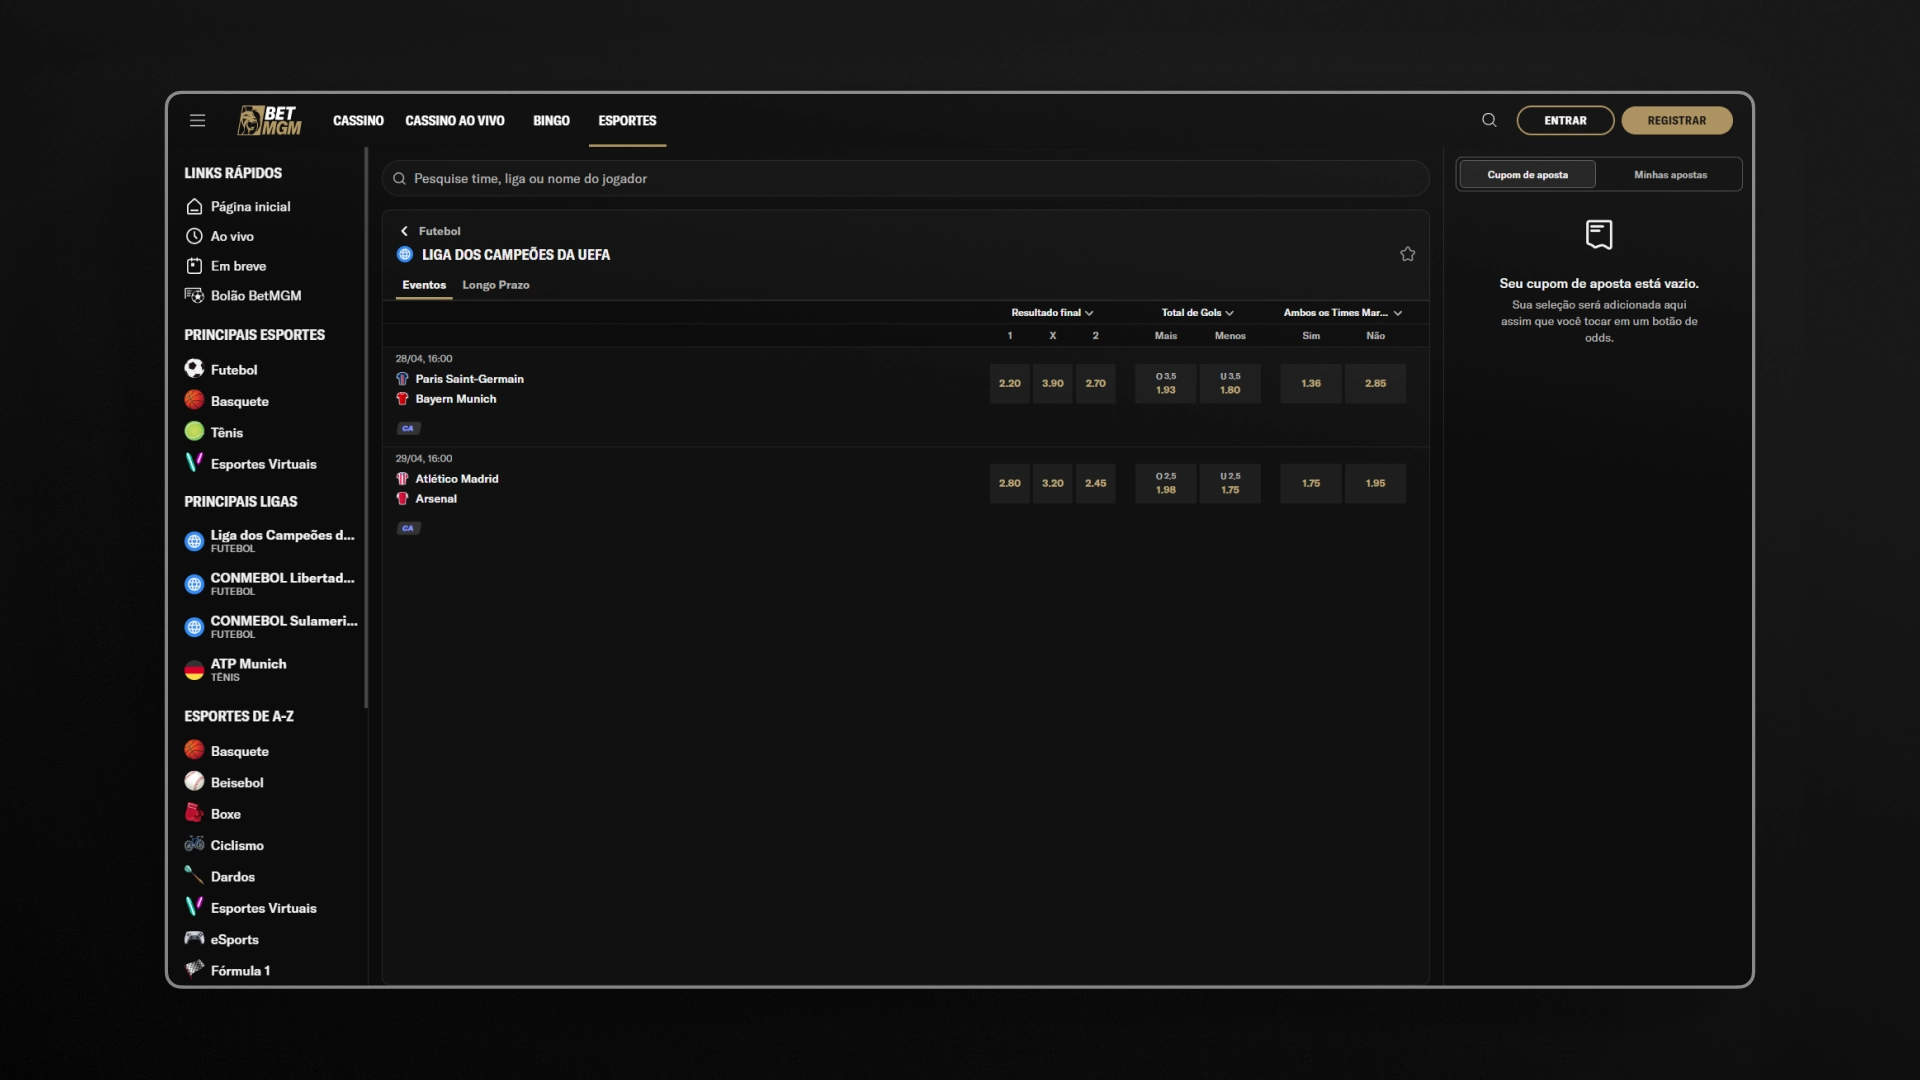Click the left sidebar scrollbar
Viewport: 1920px width, 1080px height.
(x=366, y=428)
